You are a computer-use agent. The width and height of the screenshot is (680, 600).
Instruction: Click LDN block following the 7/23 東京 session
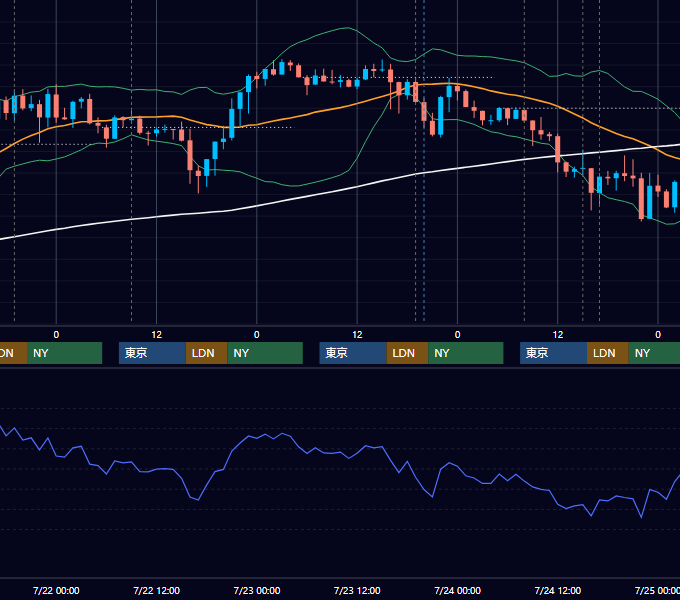407,353
